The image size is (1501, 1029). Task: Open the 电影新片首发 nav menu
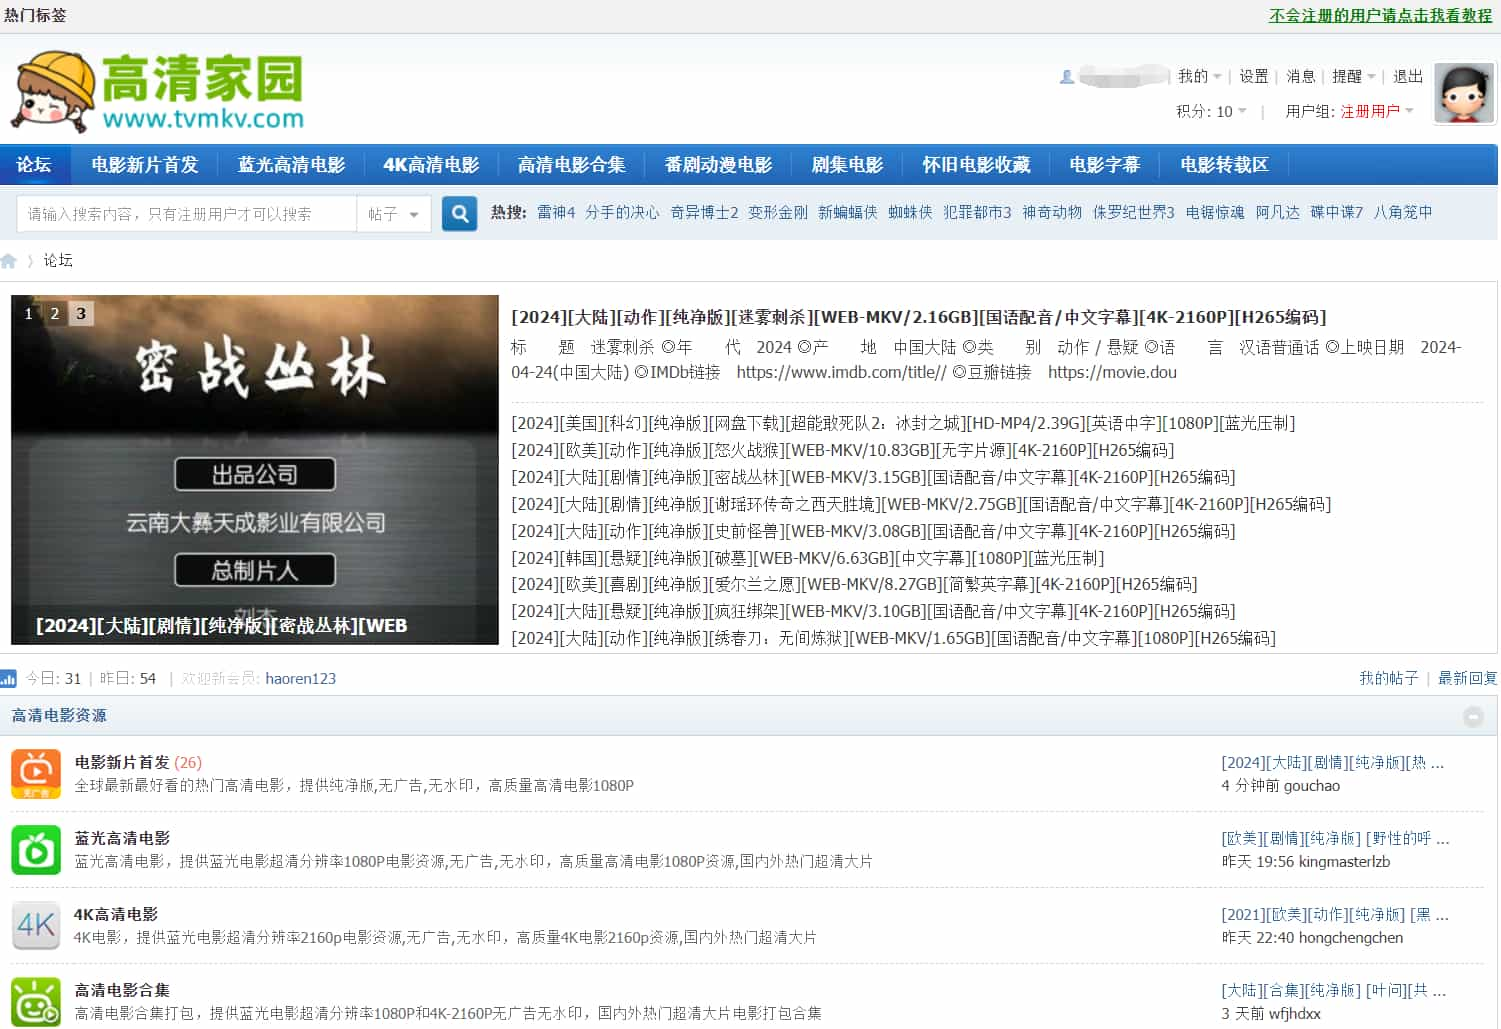click(x=145, y=165)
